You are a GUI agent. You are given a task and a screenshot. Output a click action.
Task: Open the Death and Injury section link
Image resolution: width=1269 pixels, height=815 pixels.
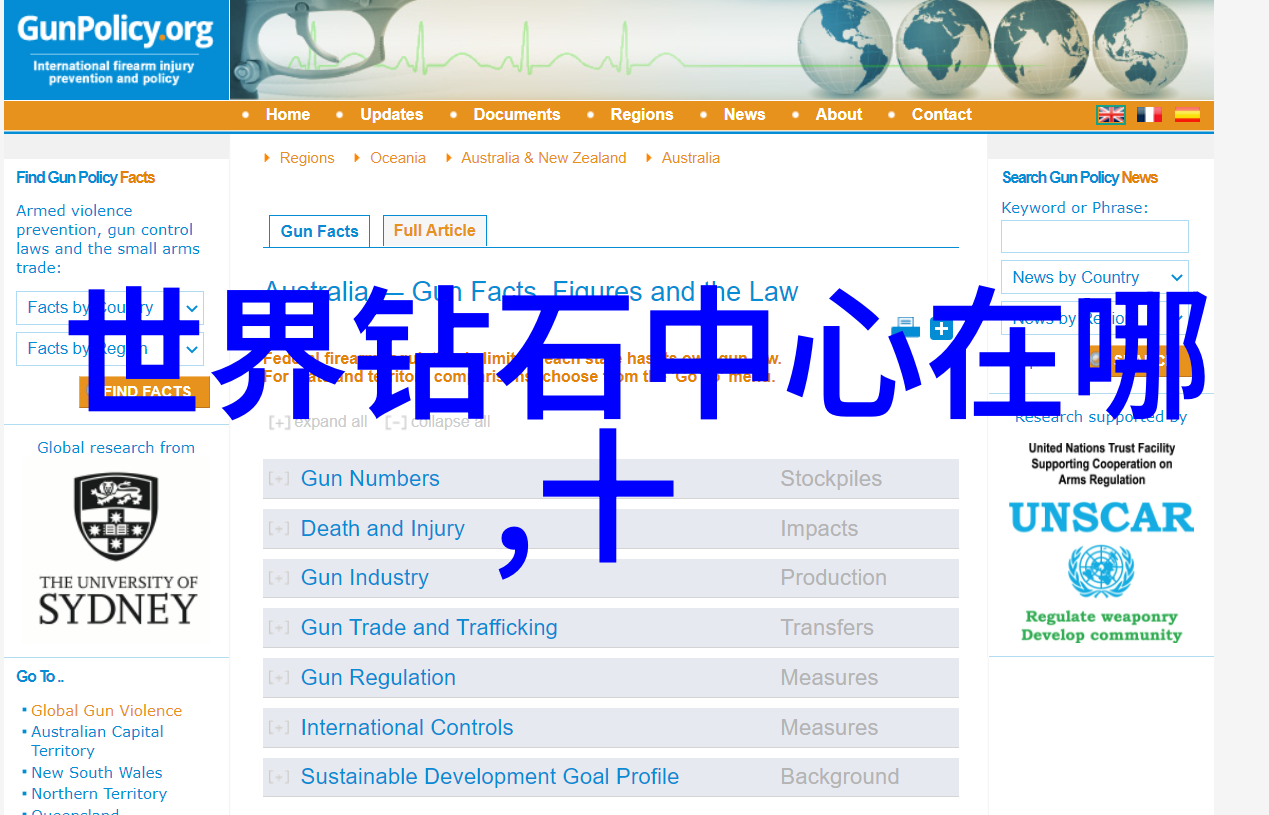coord(383,529)
